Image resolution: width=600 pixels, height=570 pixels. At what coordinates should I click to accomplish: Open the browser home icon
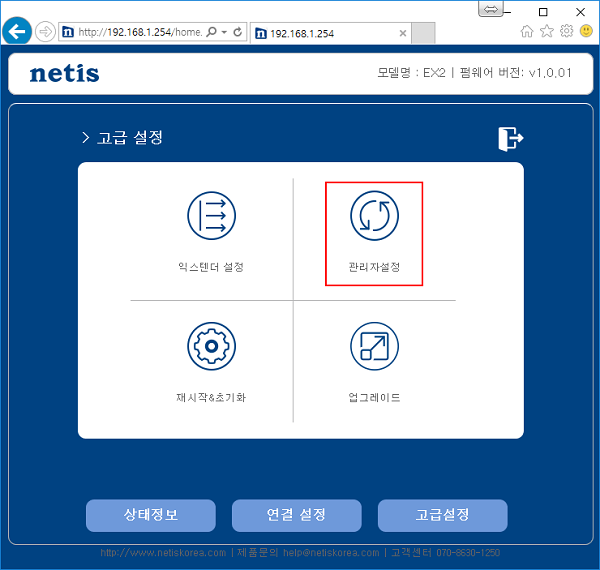coord(527,31)
